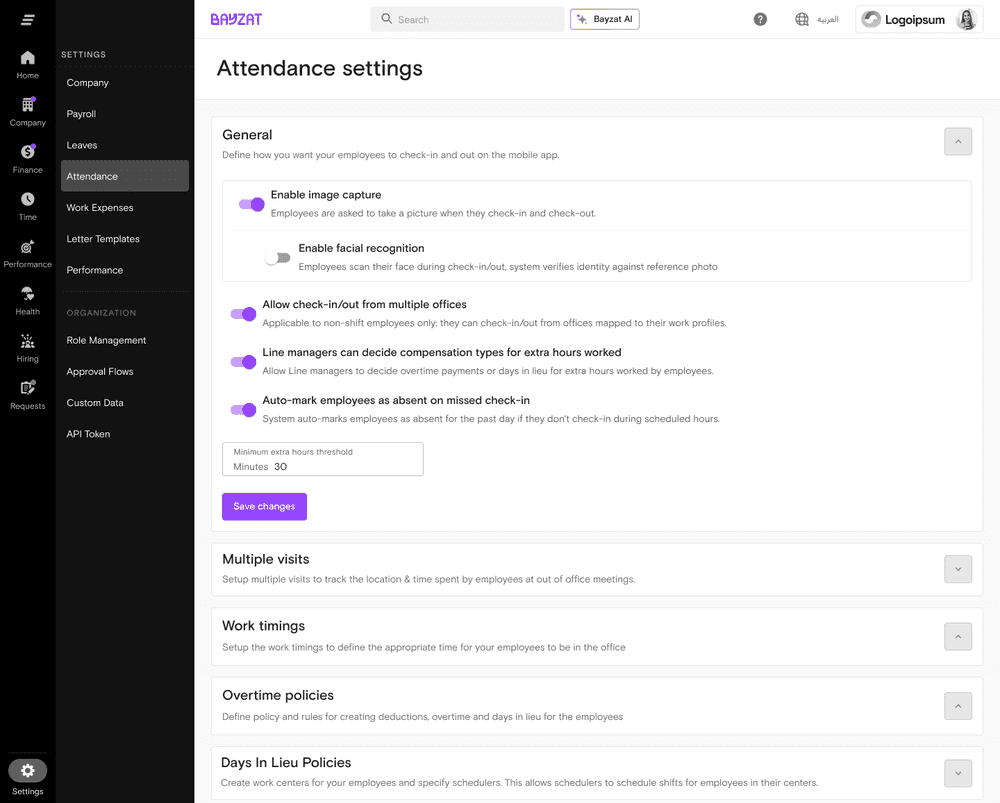Enable facial recognition toggle
1000x803 pixels.
(277, 257)
